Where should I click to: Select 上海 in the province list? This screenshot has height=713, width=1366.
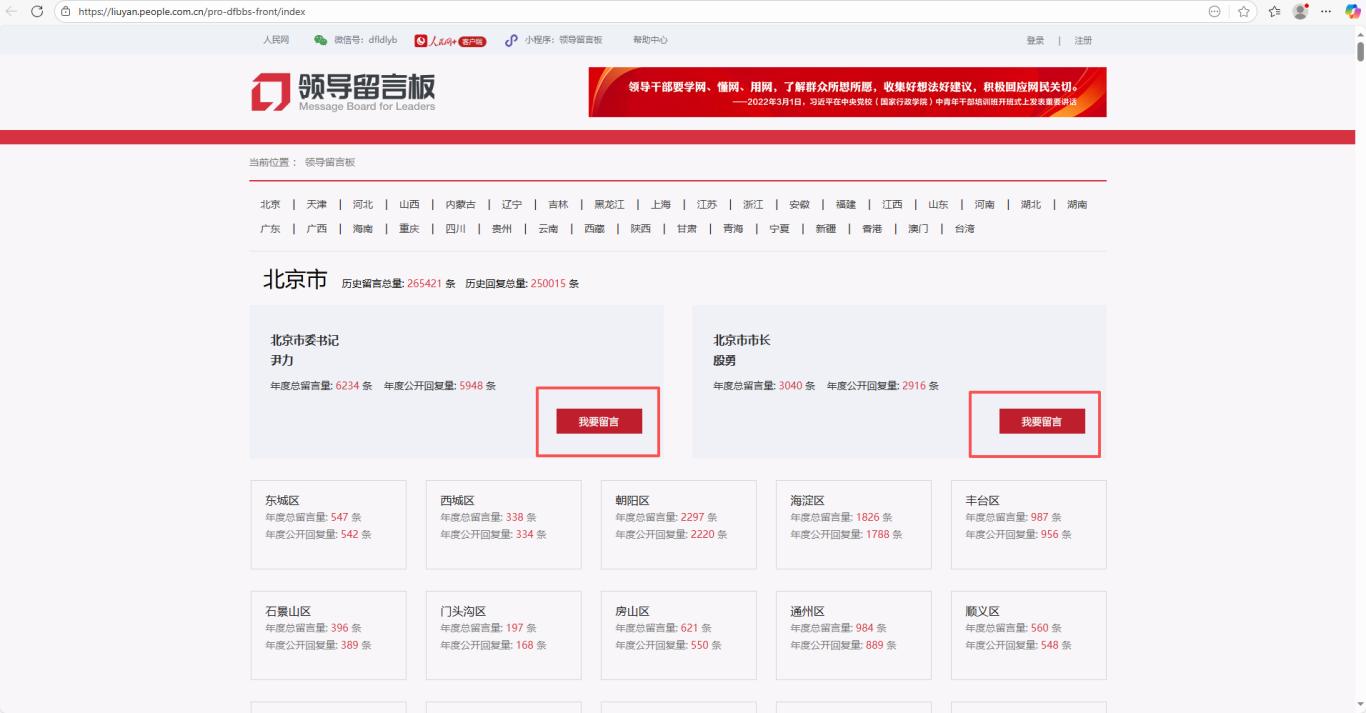point(660,204)
